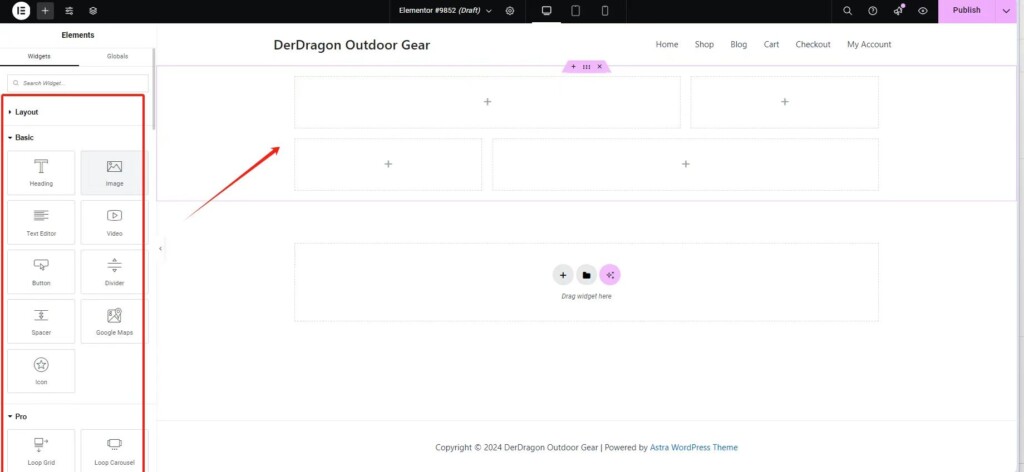Open the help question mark icon
The image size is (1024, 472).
tap(872, 11)
